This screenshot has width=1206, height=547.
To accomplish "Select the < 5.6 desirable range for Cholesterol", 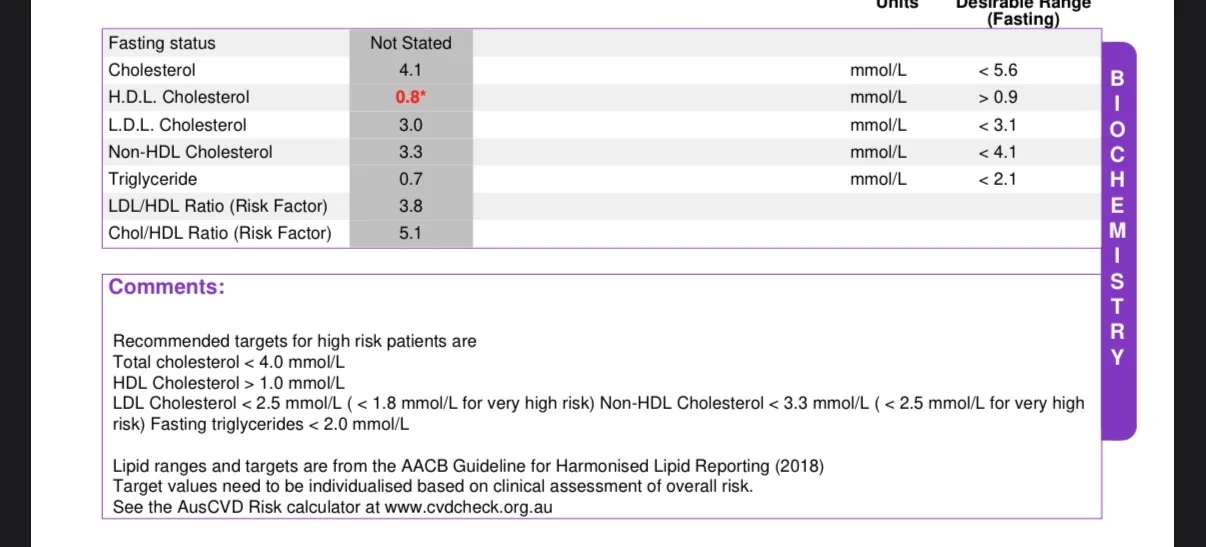I will [997, 70].
